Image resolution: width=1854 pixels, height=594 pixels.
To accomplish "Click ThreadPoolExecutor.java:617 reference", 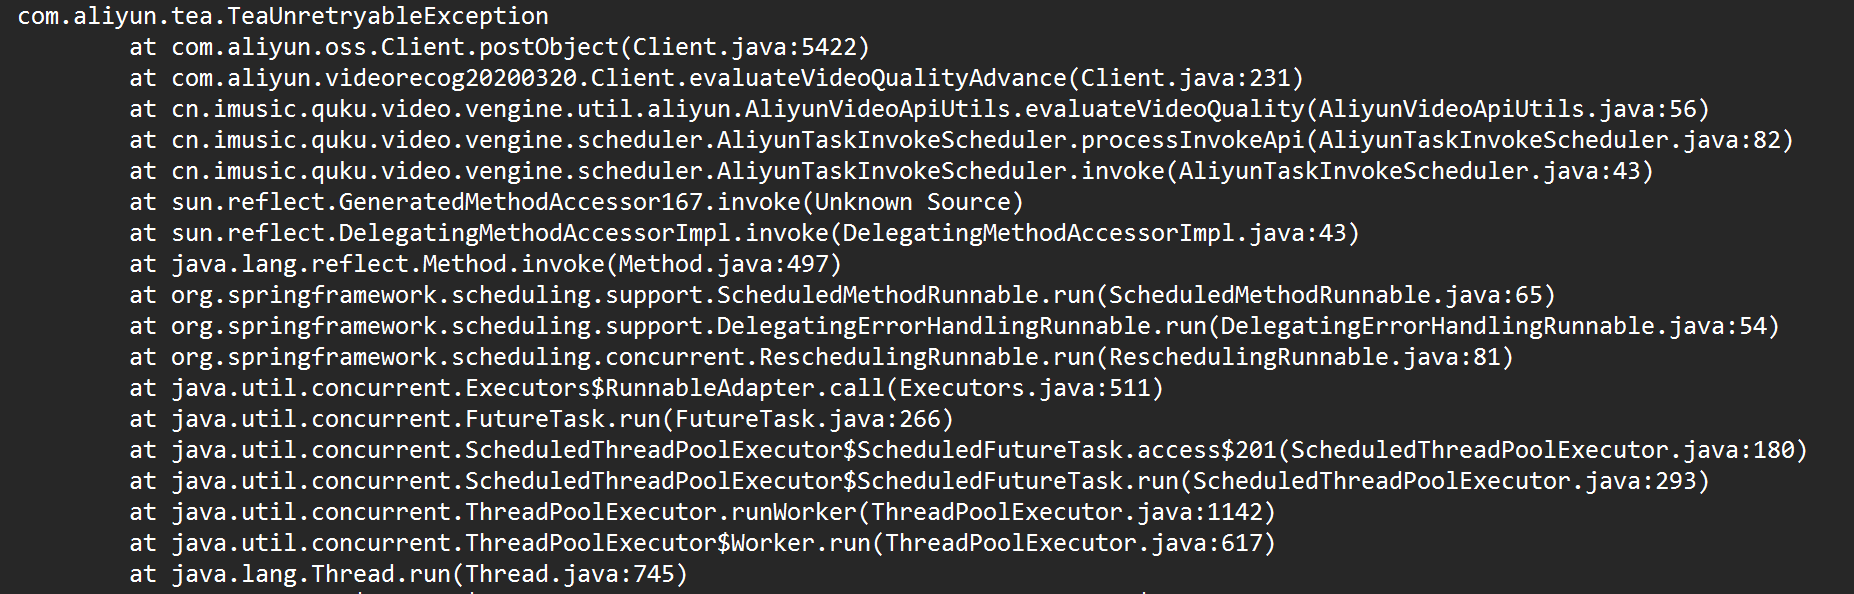I will coord(1073,543).
